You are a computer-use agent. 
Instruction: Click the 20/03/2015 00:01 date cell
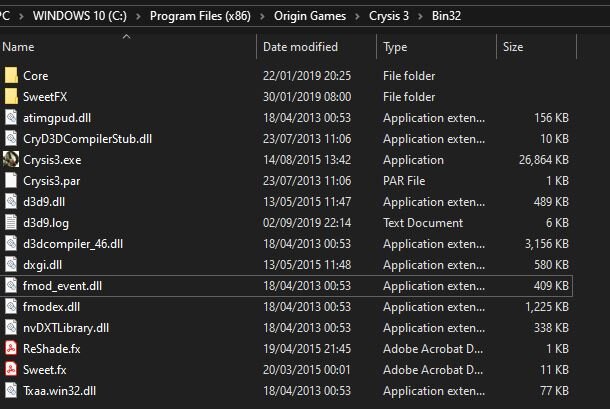307,370
